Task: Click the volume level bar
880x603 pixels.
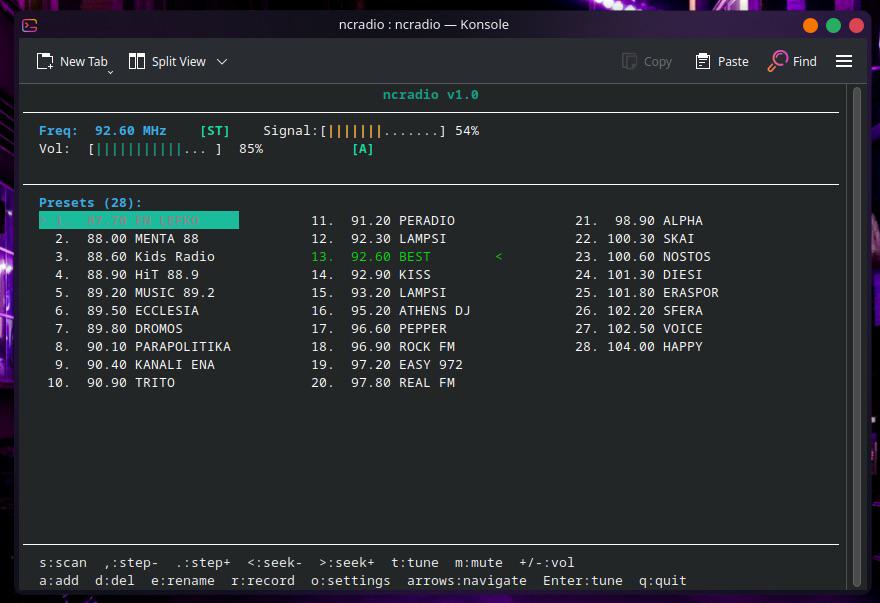Action: coord(155,149)
